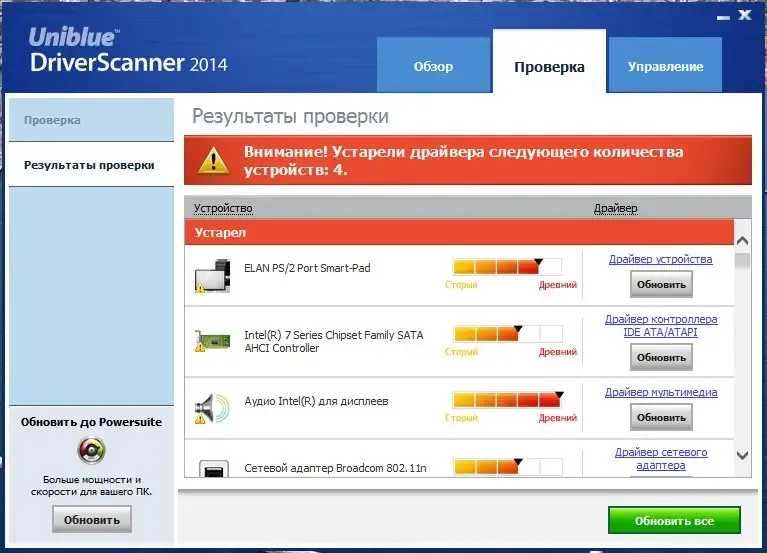Click the yellow warning triangle in the red banner
The width and height of the screenshot is (767, 553).
213,160
